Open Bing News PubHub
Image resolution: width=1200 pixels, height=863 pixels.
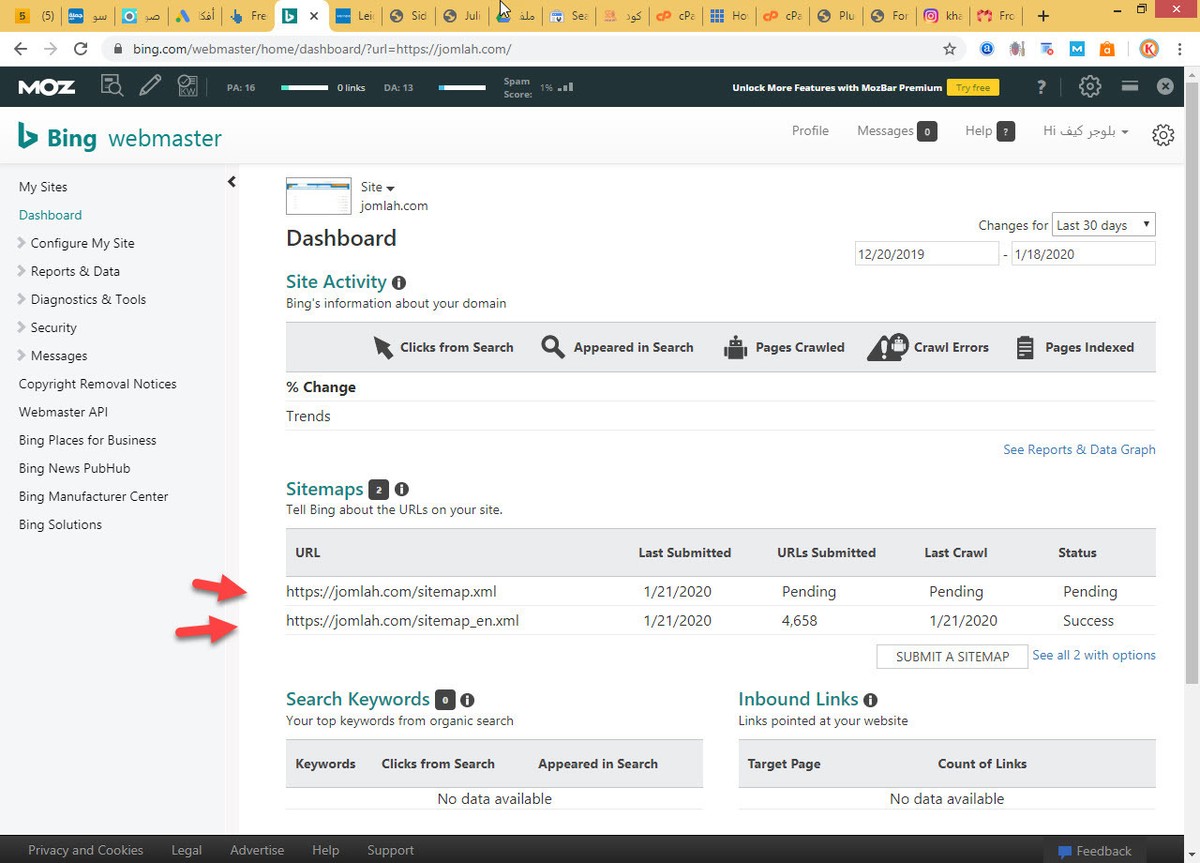point(74,468)
